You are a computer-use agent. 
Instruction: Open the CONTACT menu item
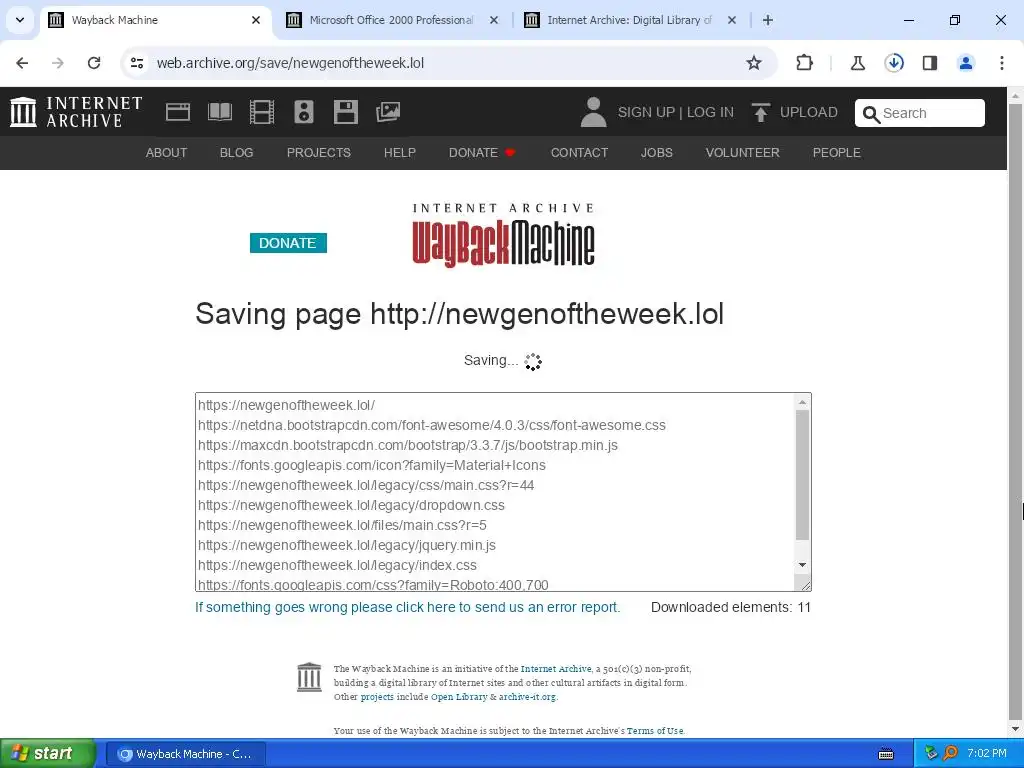(579, 153)
